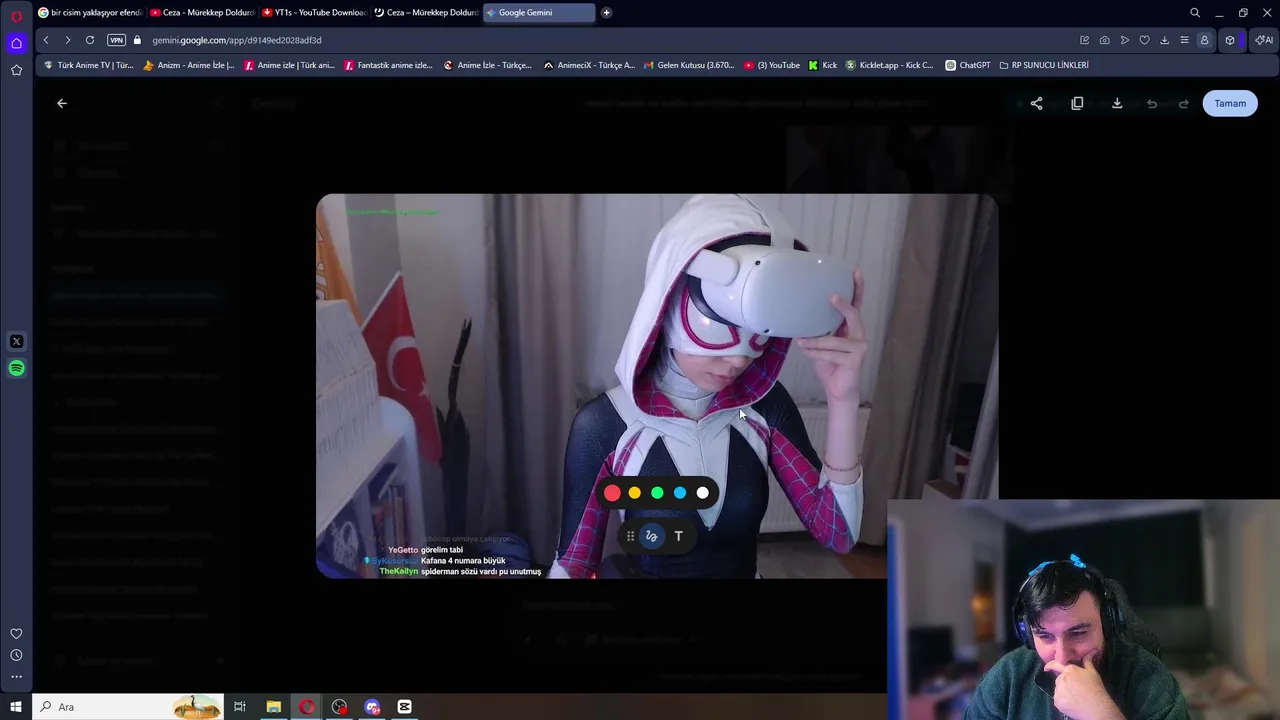The width and height of the screenshot is (1280, 720).
Task: Switch to the YT1s YouTube Downloader tab
Action: coord(315,13)
